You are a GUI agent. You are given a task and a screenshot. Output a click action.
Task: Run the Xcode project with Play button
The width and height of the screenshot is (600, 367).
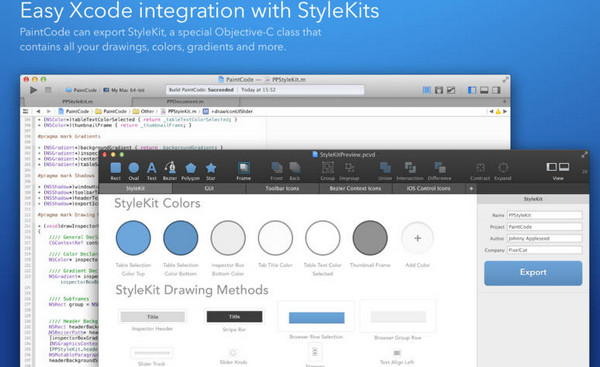(x=34, y=90)
